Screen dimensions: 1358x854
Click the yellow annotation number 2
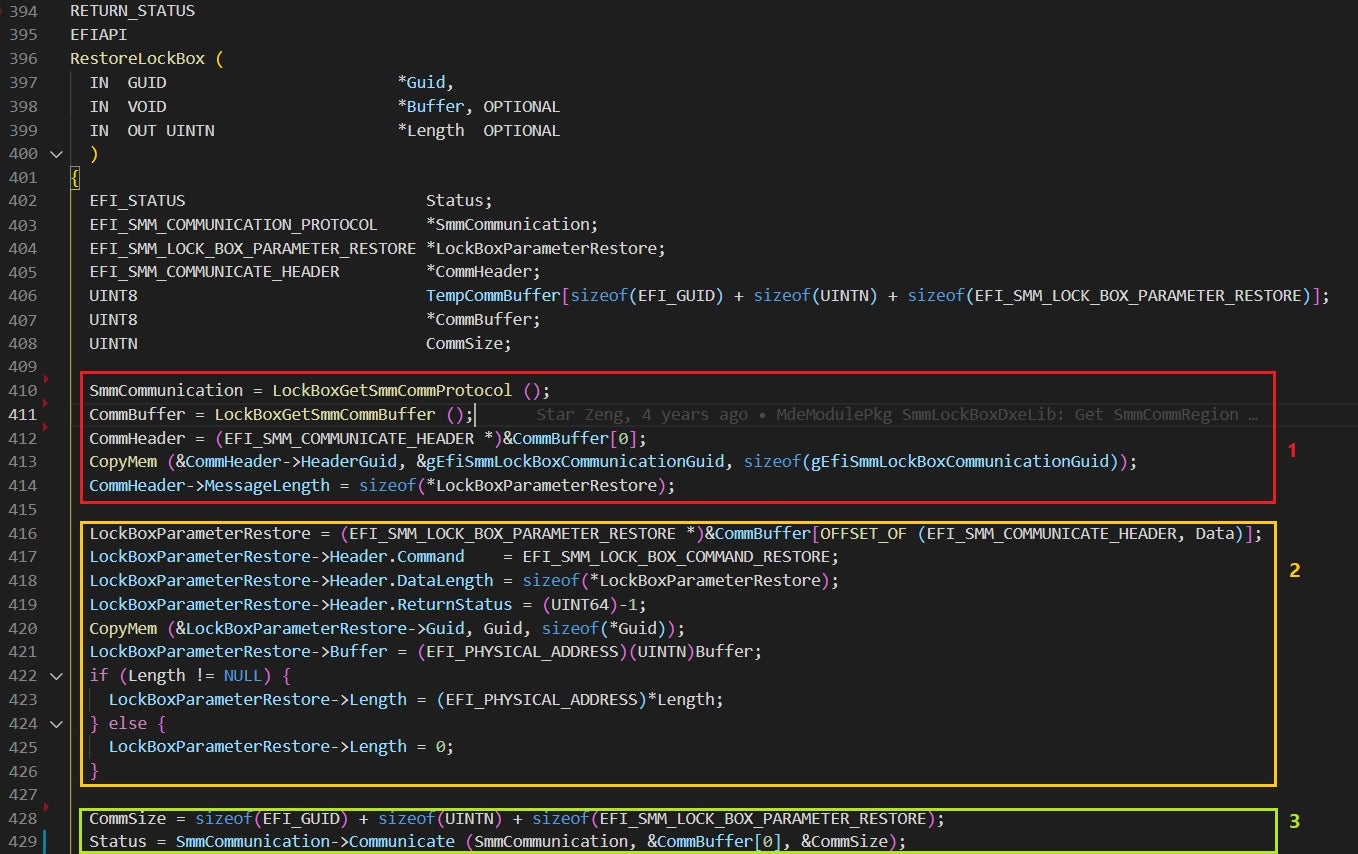[1294, 571]
